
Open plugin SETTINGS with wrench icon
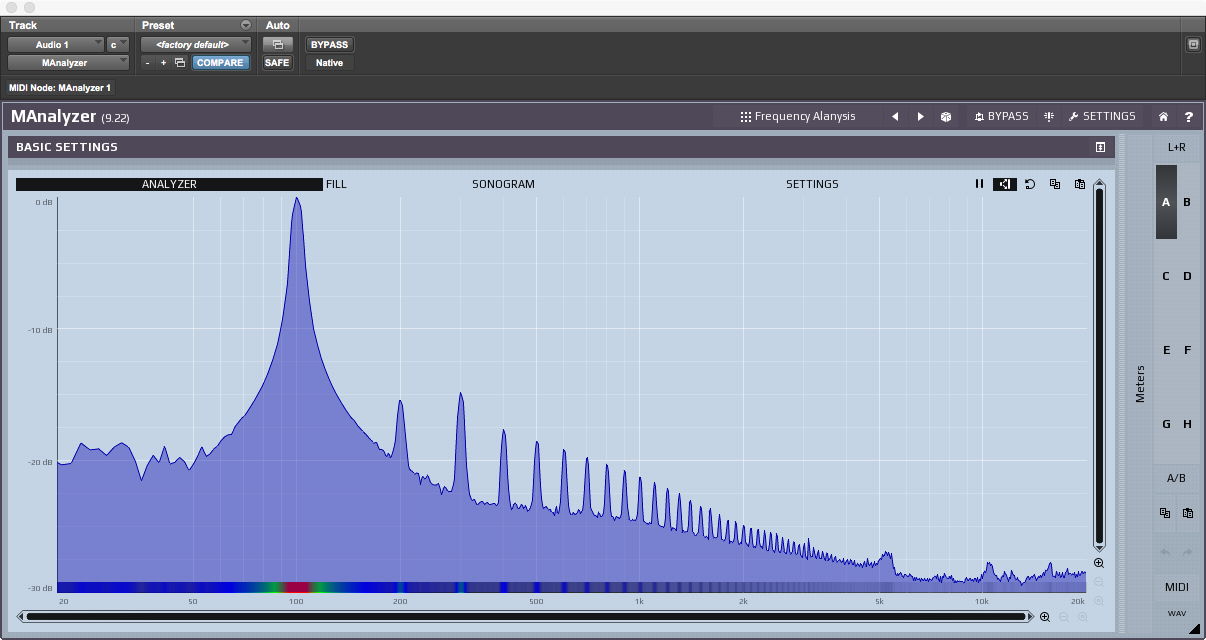(x=1102, y=117)
